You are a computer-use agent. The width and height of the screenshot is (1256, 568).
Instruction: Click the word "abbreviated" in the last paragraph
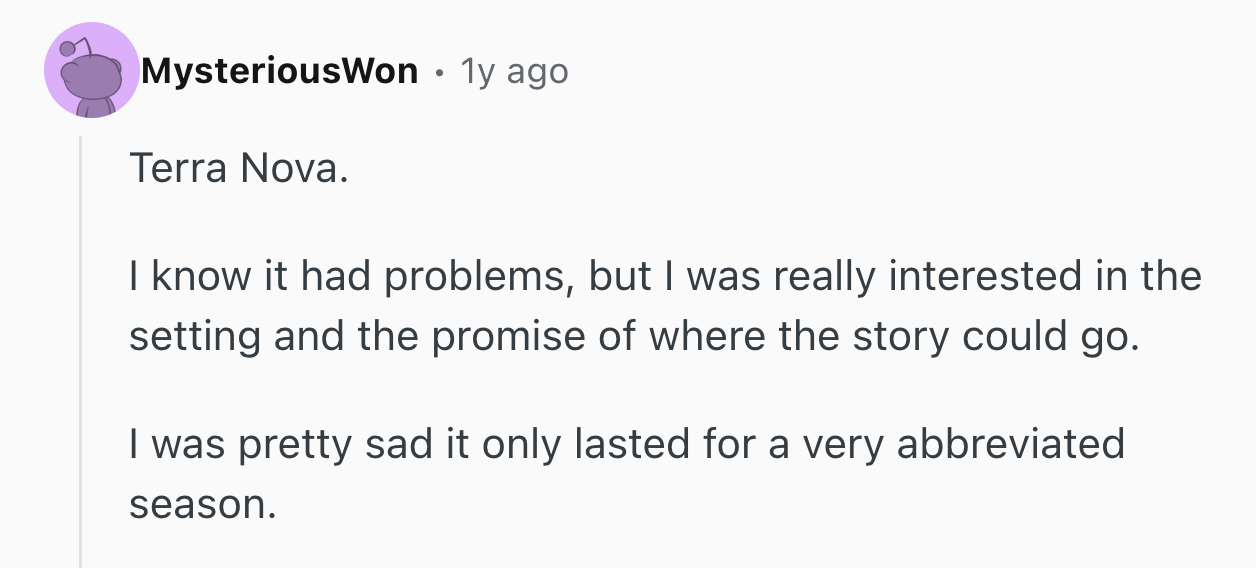tap(1010, 443)
